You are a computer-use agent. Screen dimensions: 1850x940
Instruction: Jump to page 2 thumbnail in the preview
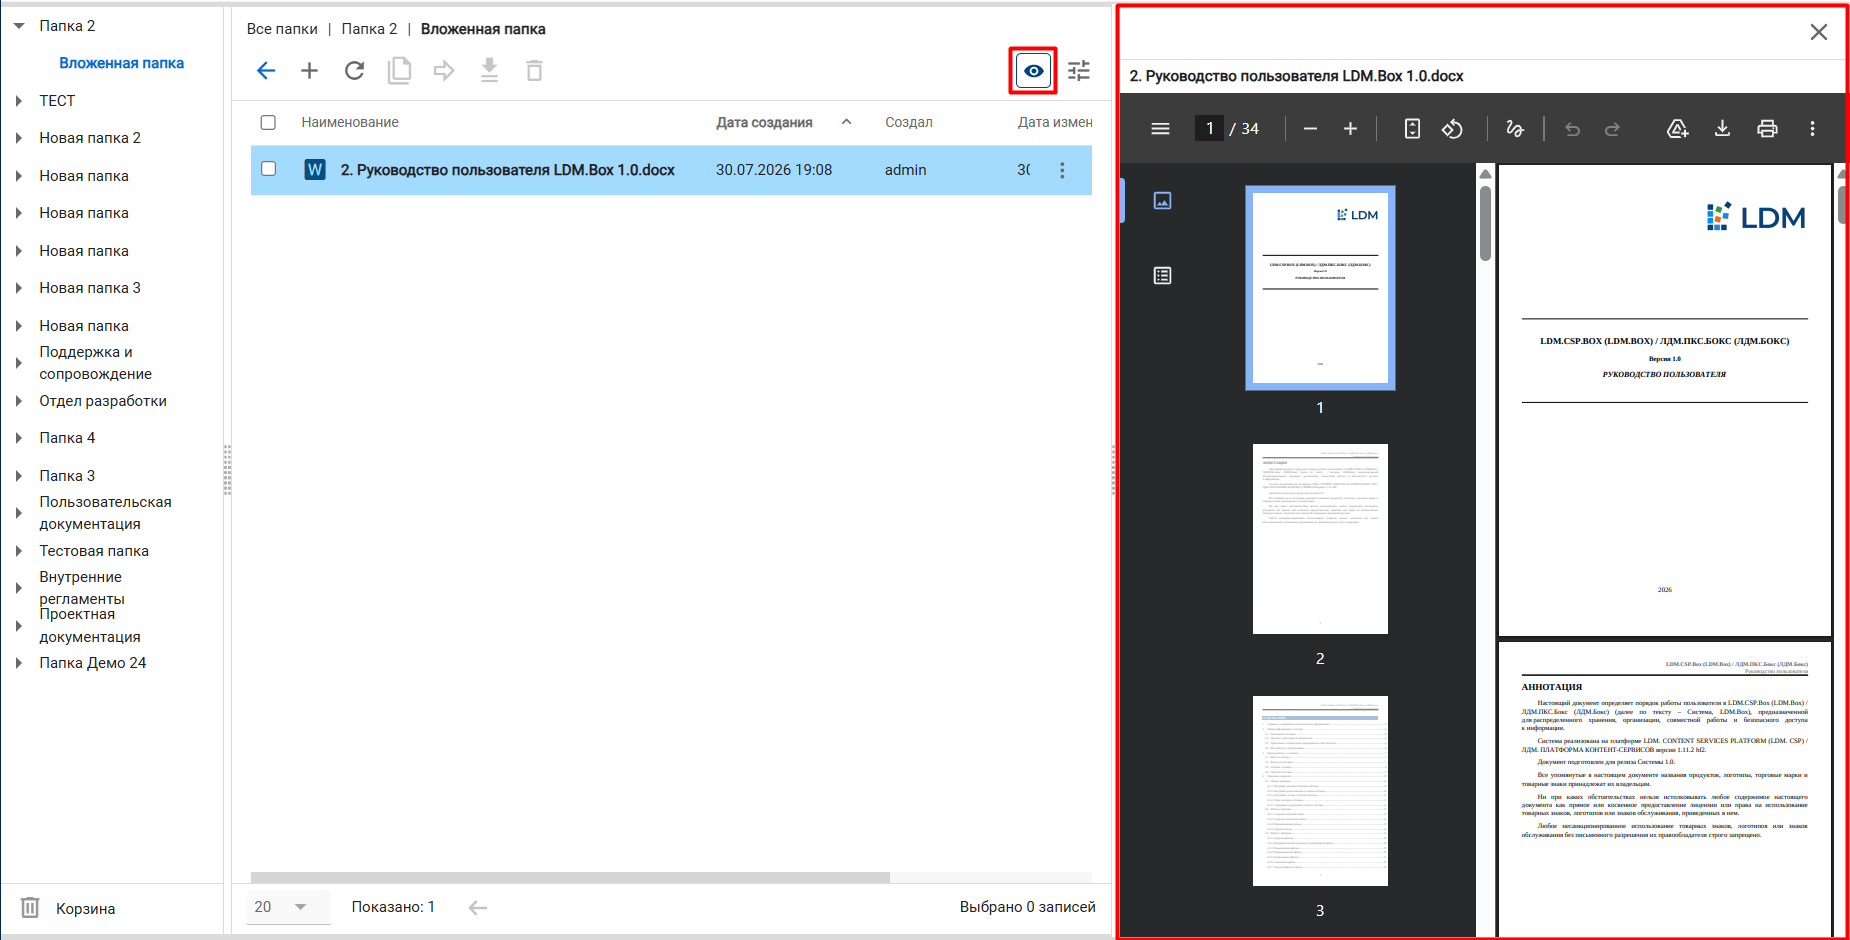(x=1320, y=539)
